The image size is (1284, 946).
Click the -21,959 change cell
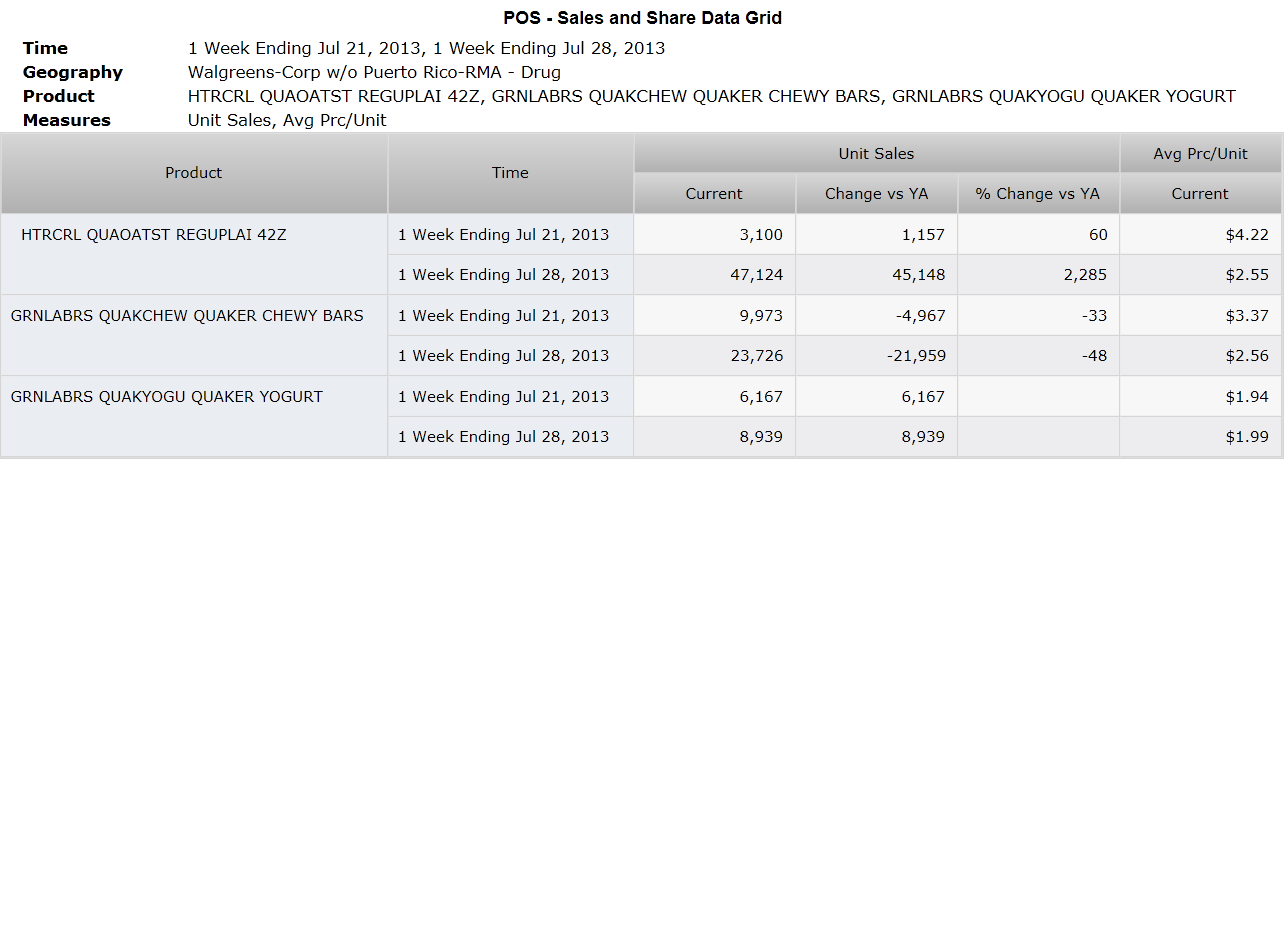pos(876,355)
